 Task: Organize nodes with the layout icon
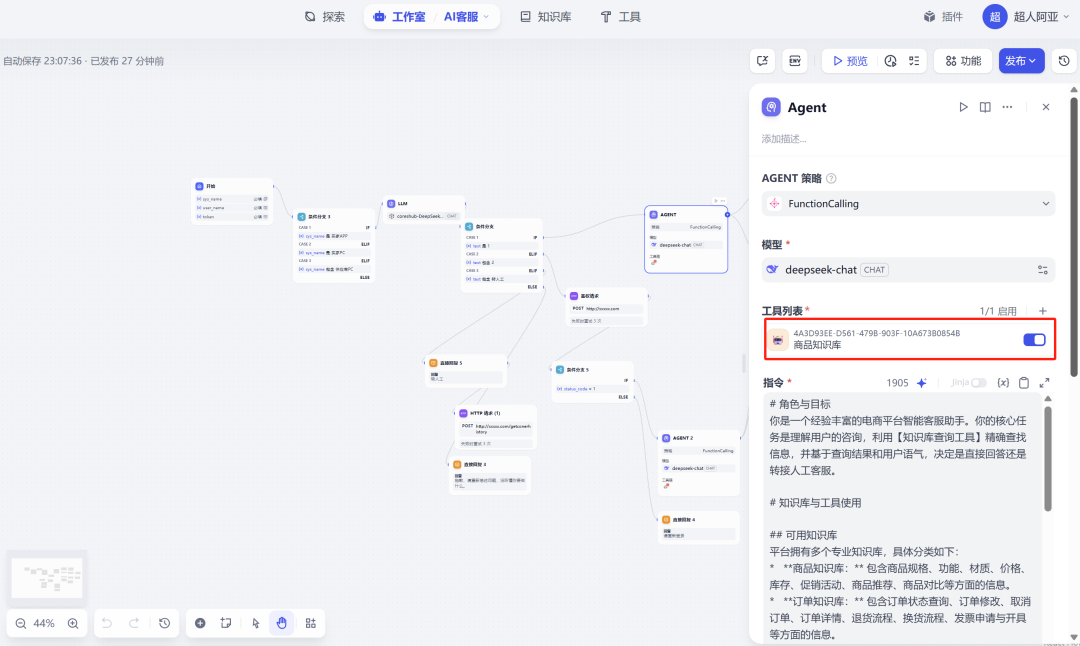tap(311, 623)
